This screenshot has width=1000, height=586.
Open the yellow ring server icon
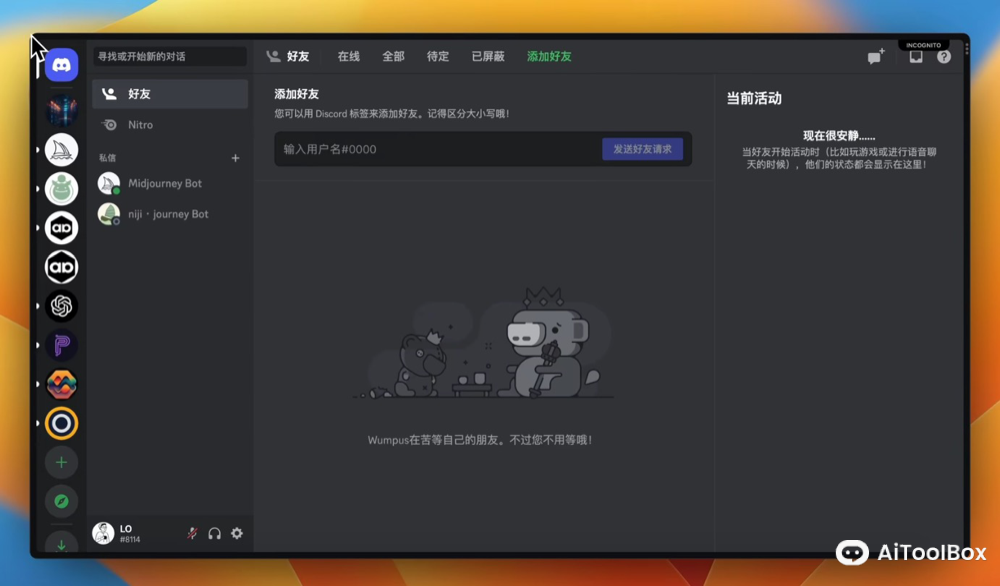click(61, 423)
